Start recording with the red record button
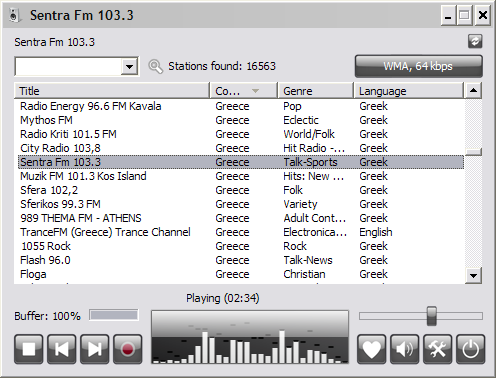Image resolution: width=496 pixels, height=378 pixels. (x=128, y=349)
